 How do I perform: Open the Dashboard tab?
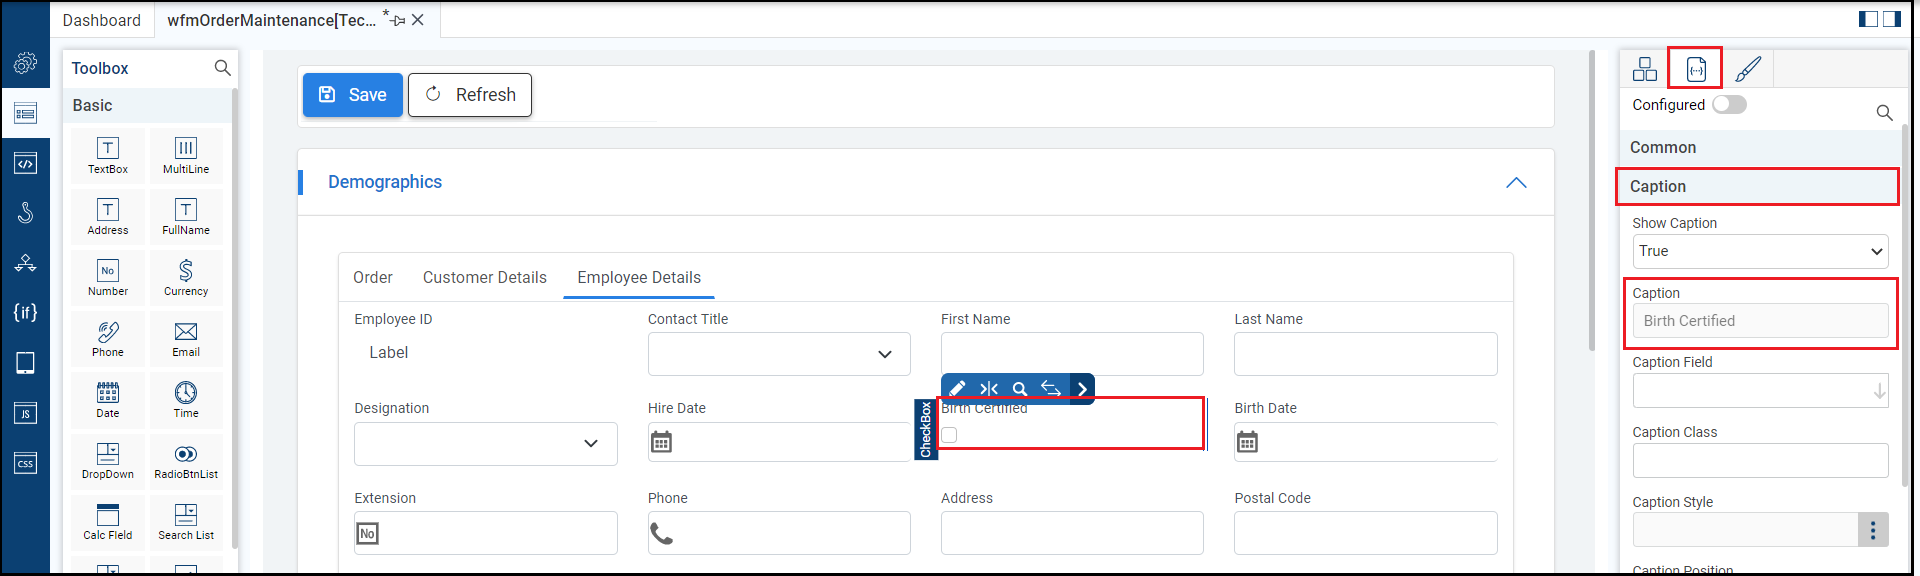[x=102, y=20]
